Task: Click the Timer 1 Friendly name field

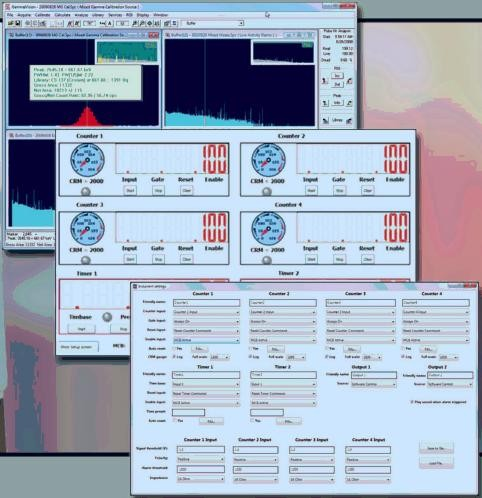Action: click(206, 375)
